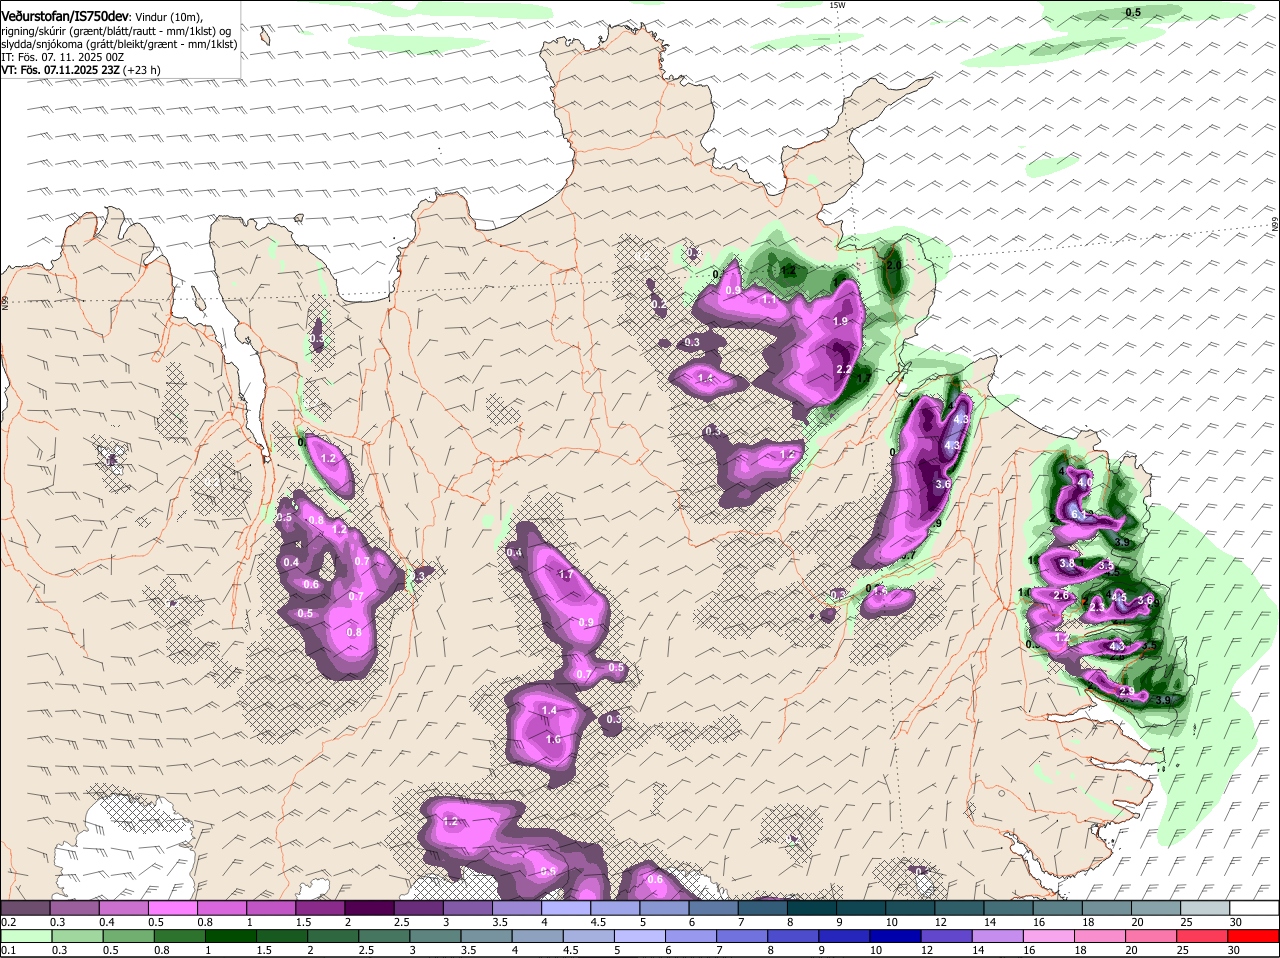The width and height of the screenshot is (1280, 958).
Task: Click the dark teal snow swatch labeled 9
Action: [860, 907]
